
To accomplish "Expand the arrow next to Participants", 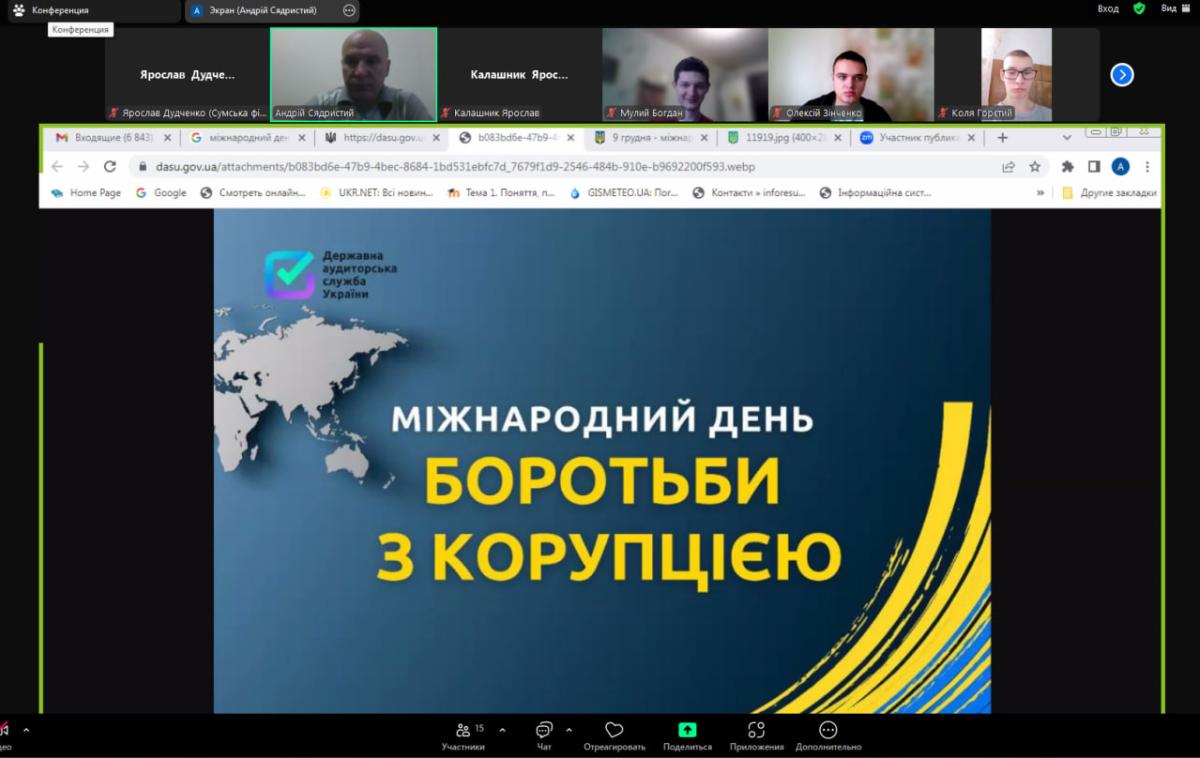I will pyautogui.click(x=502, y=730).
